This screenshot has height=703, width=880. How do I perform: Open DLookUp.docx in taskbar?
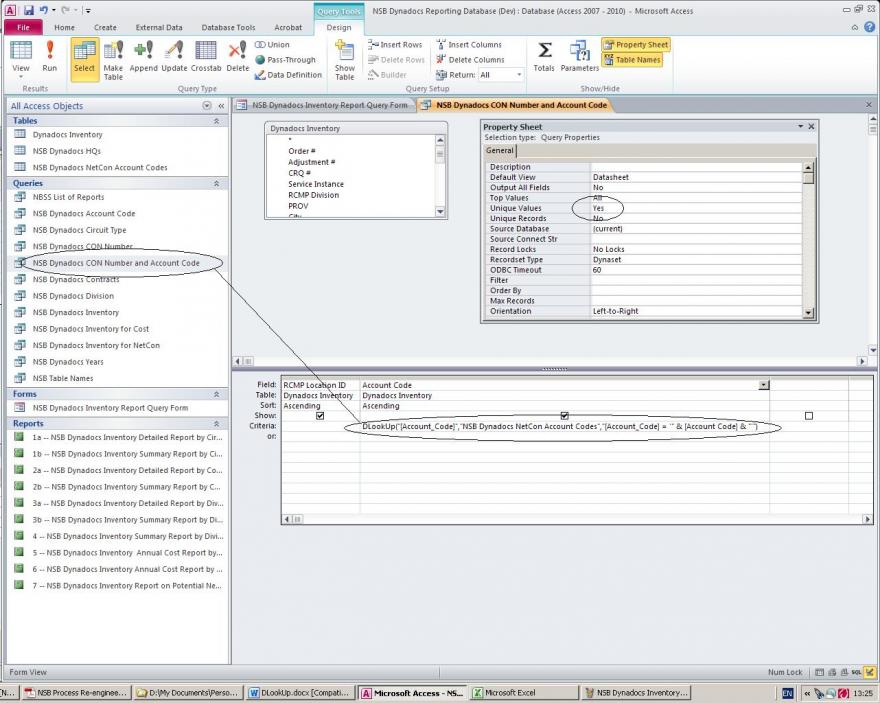point(301,693)
